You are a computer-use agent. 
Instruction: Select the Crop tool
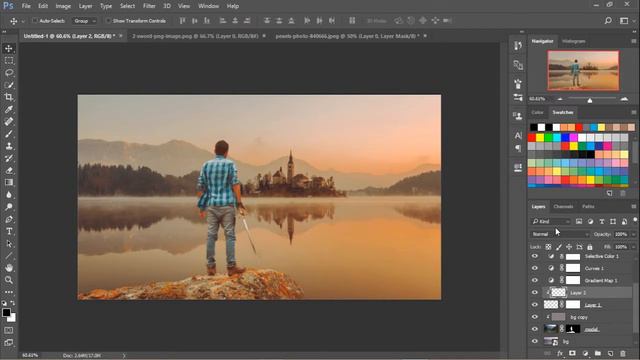[9, 97]
